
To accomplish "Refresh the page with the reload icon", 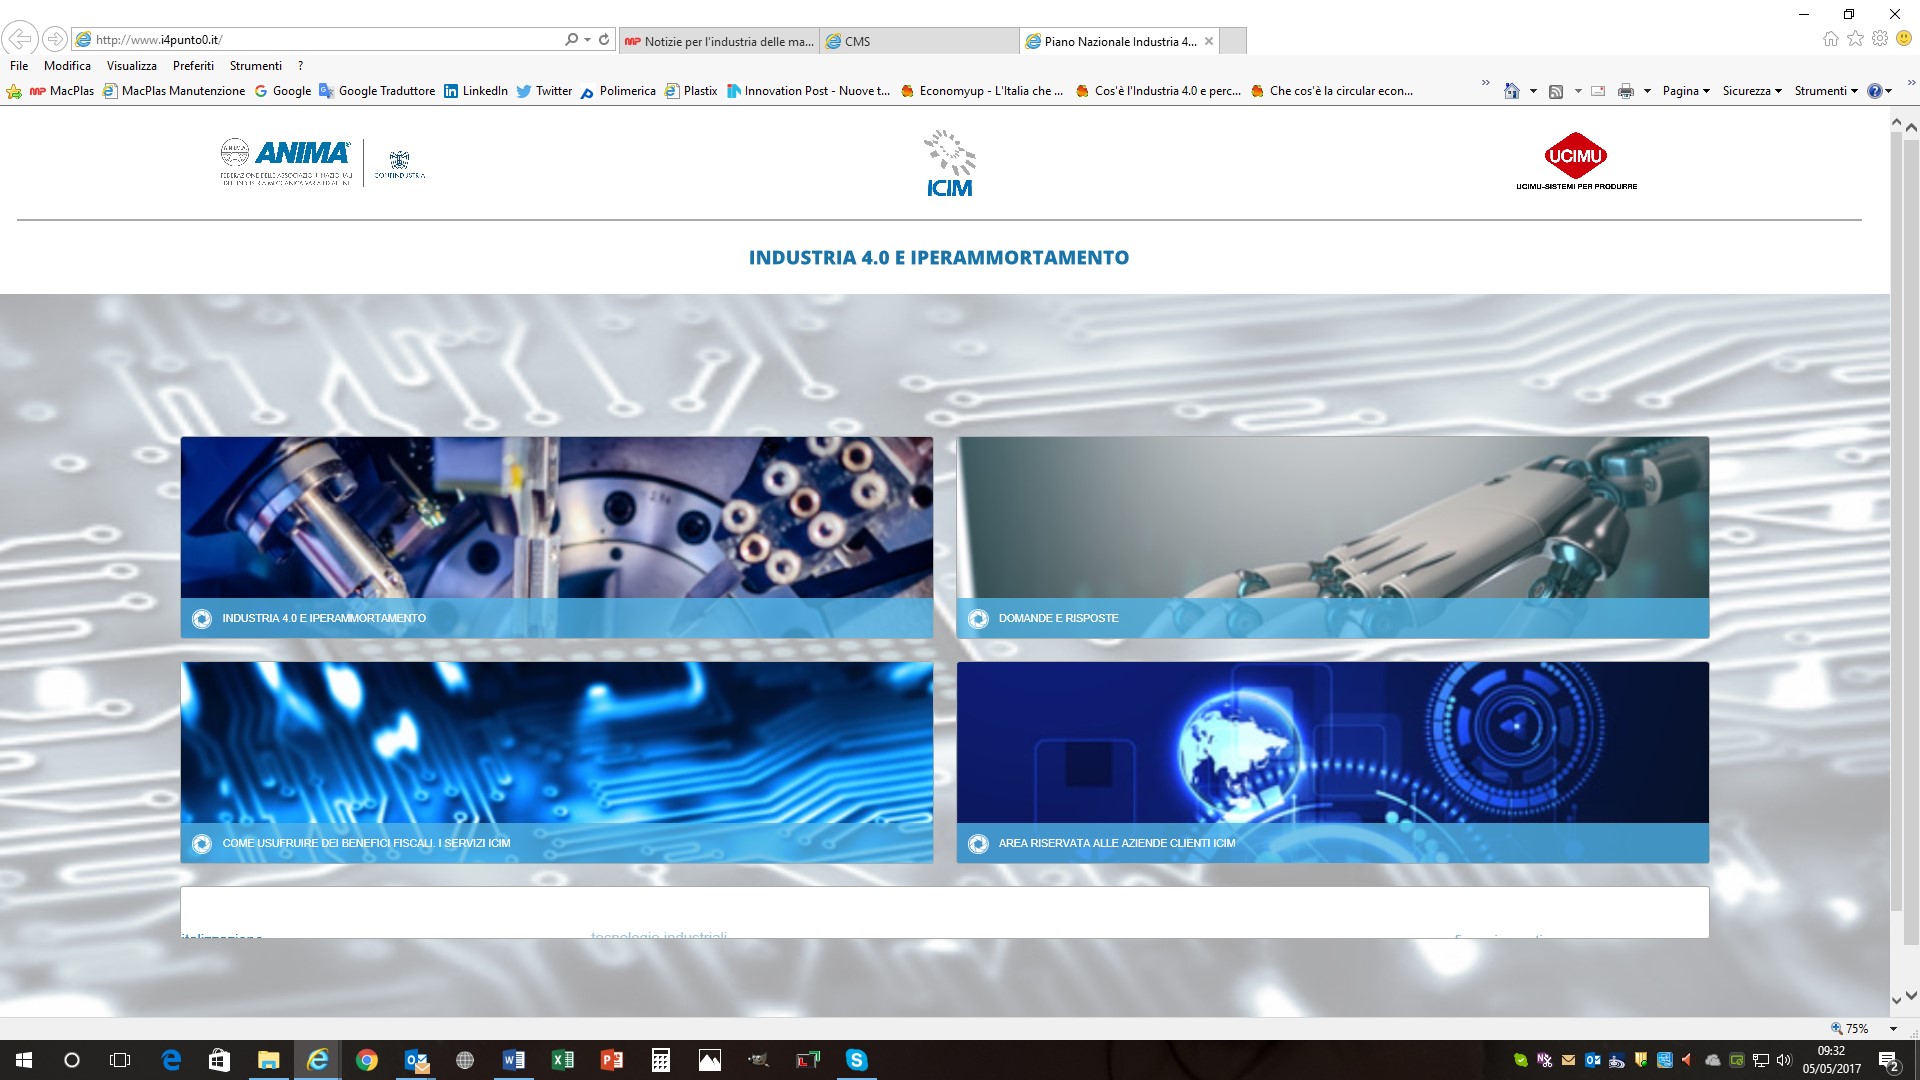I will (604, 39).
